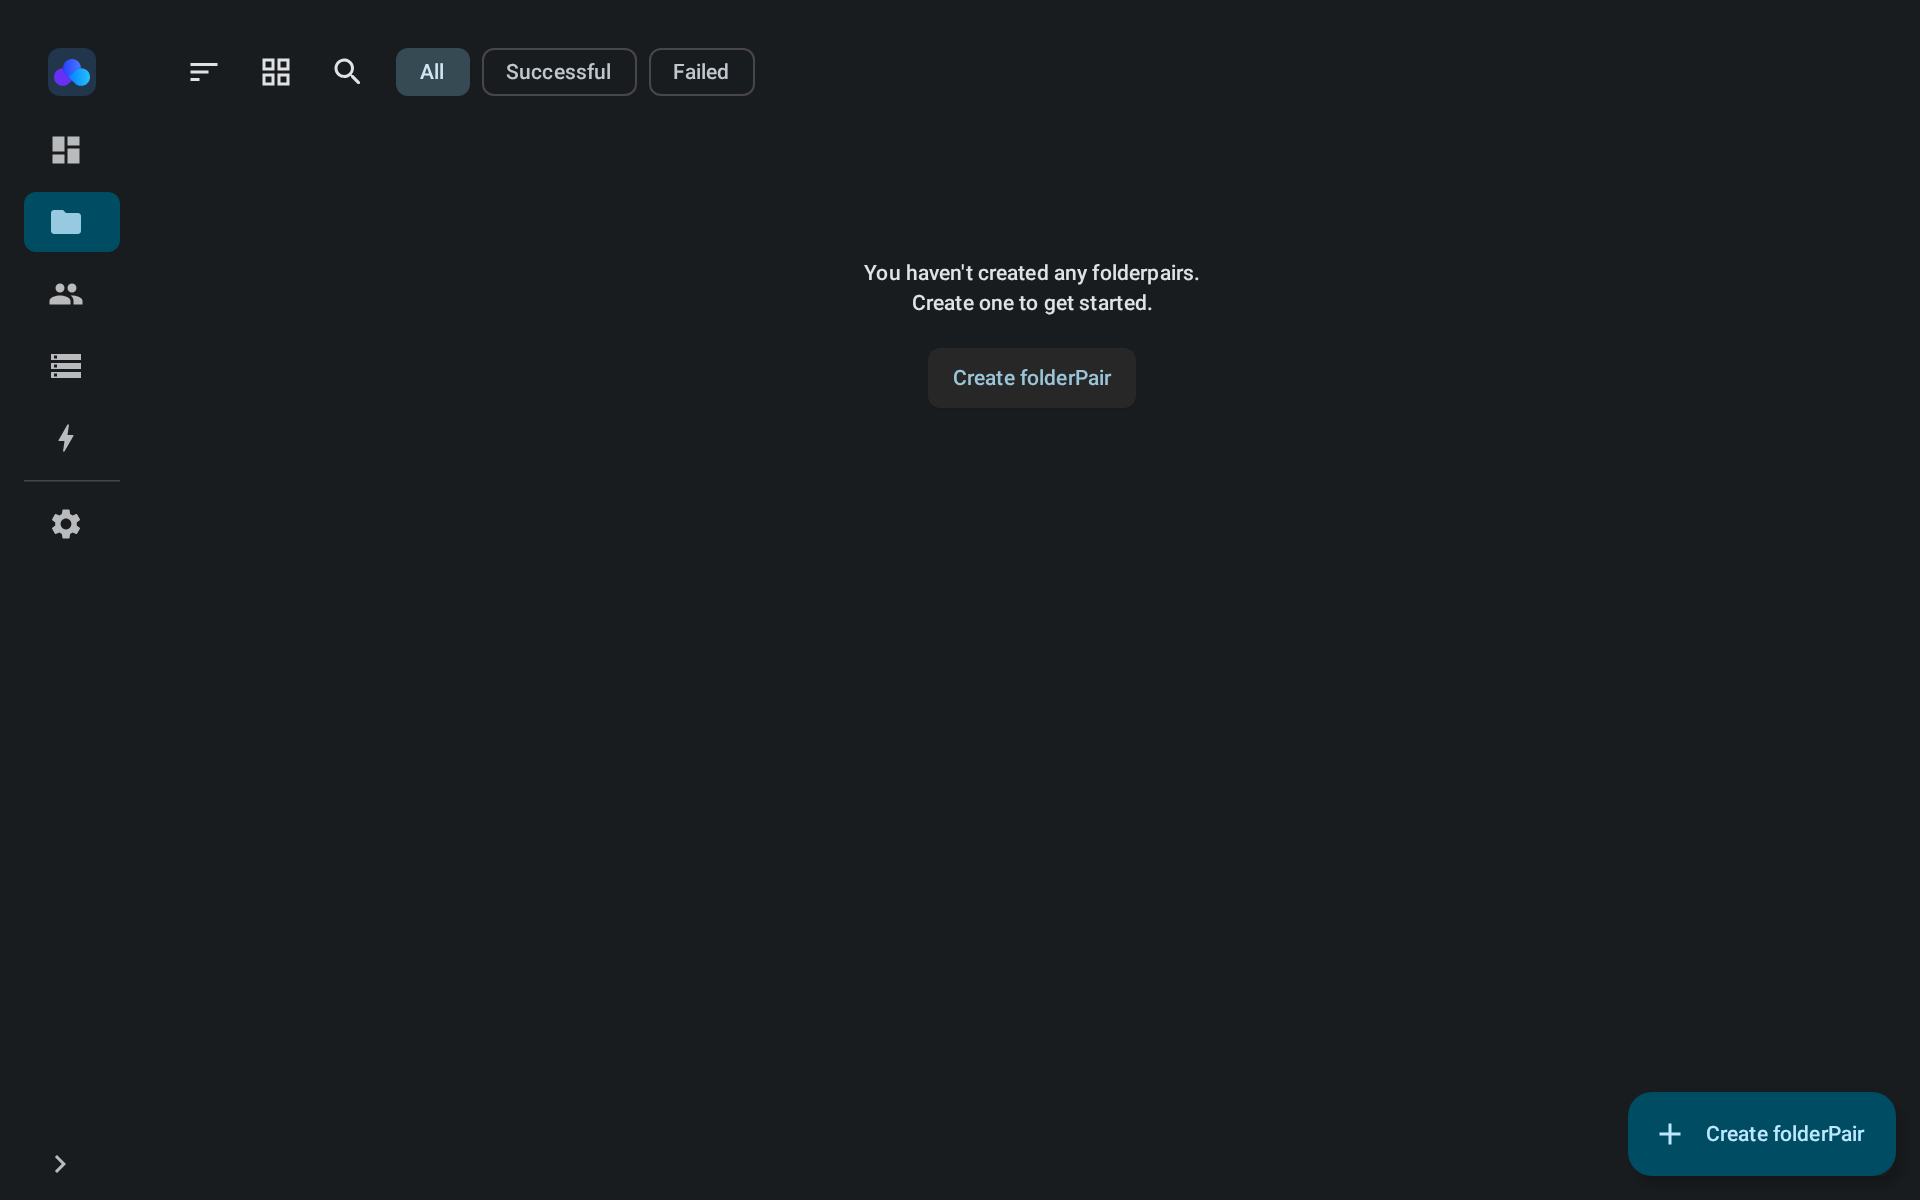
Task: Open the search magnifier icon
Action: (x=347, y=72)
